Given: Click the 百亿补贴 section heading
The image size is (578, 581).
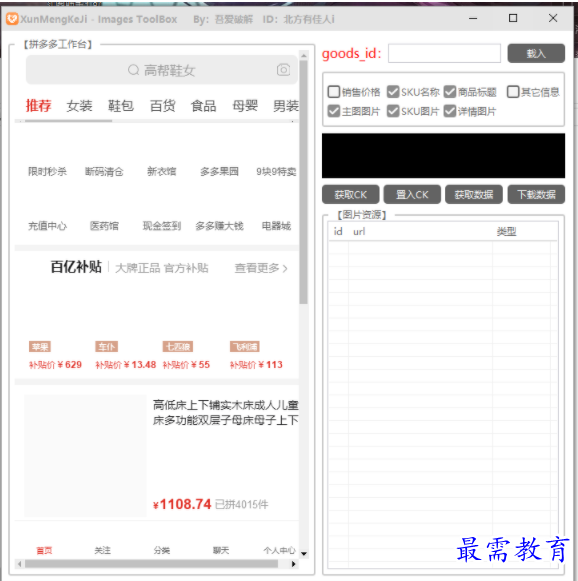Looking at the screenshot, I should [x=76, y=267].
